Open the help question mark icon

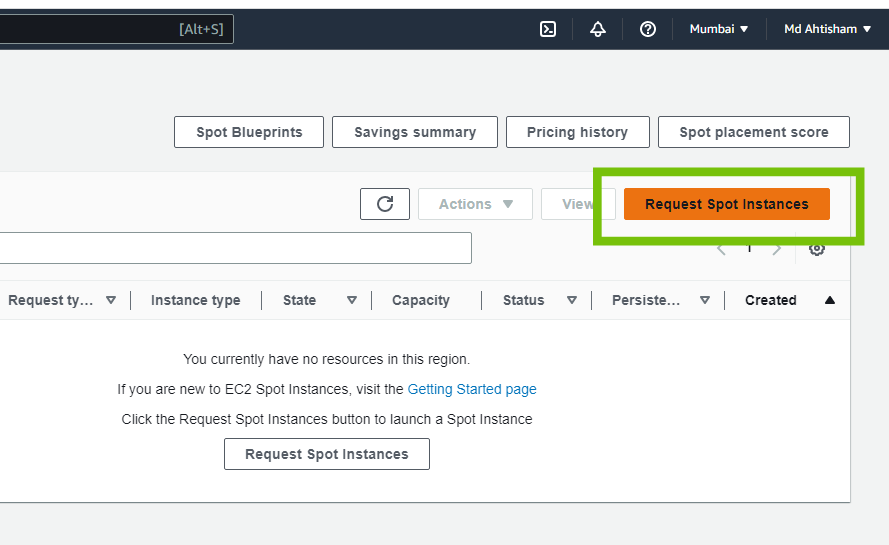tap(648, 29)
